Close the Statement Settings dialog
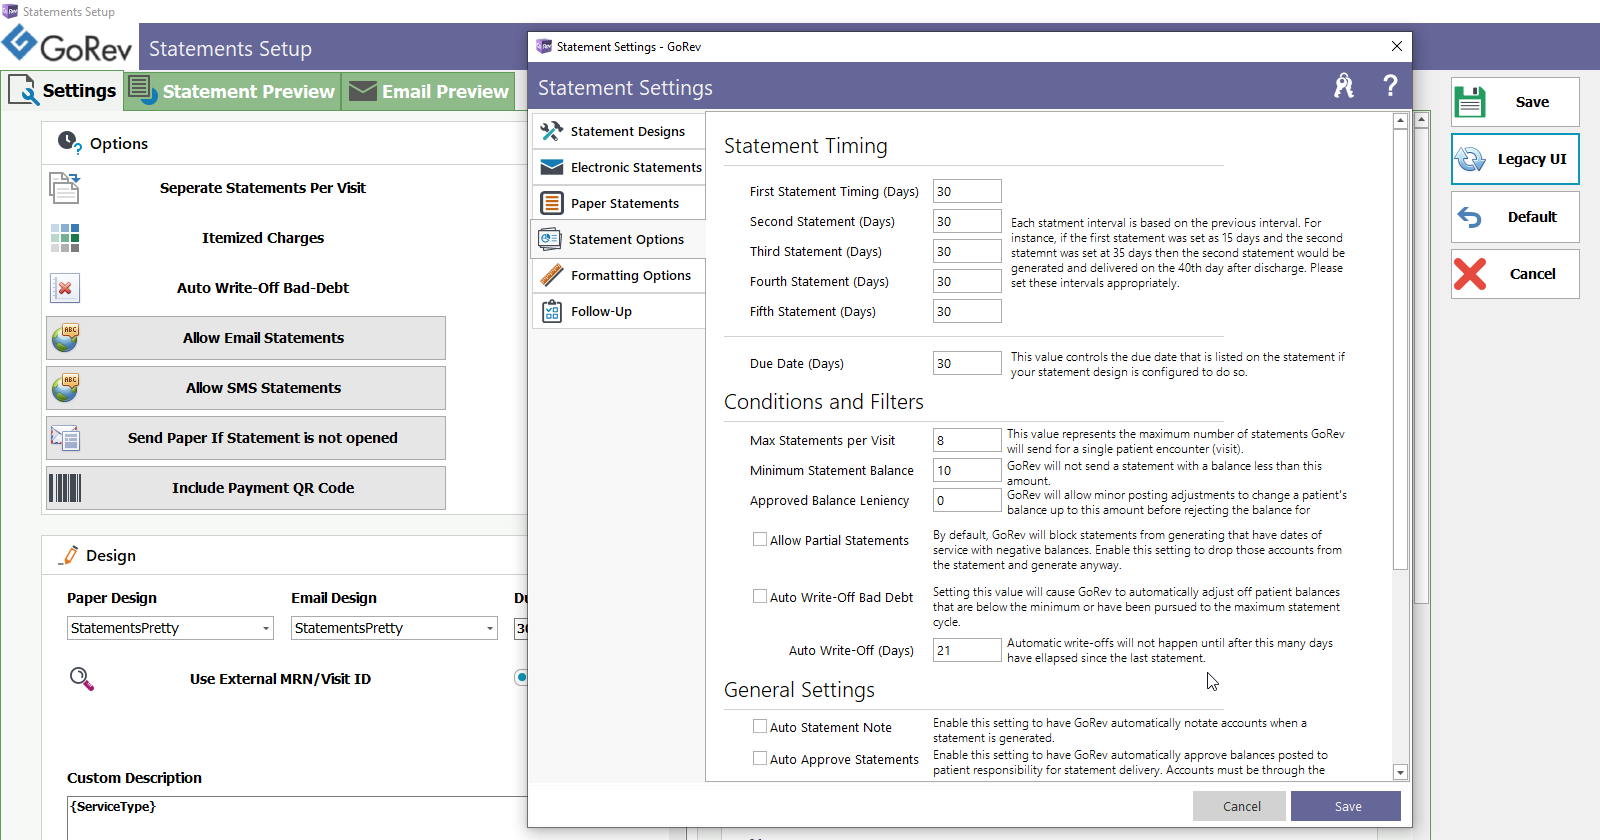The width and height of the screenshot is (1600, 840). coord(1397,46)
